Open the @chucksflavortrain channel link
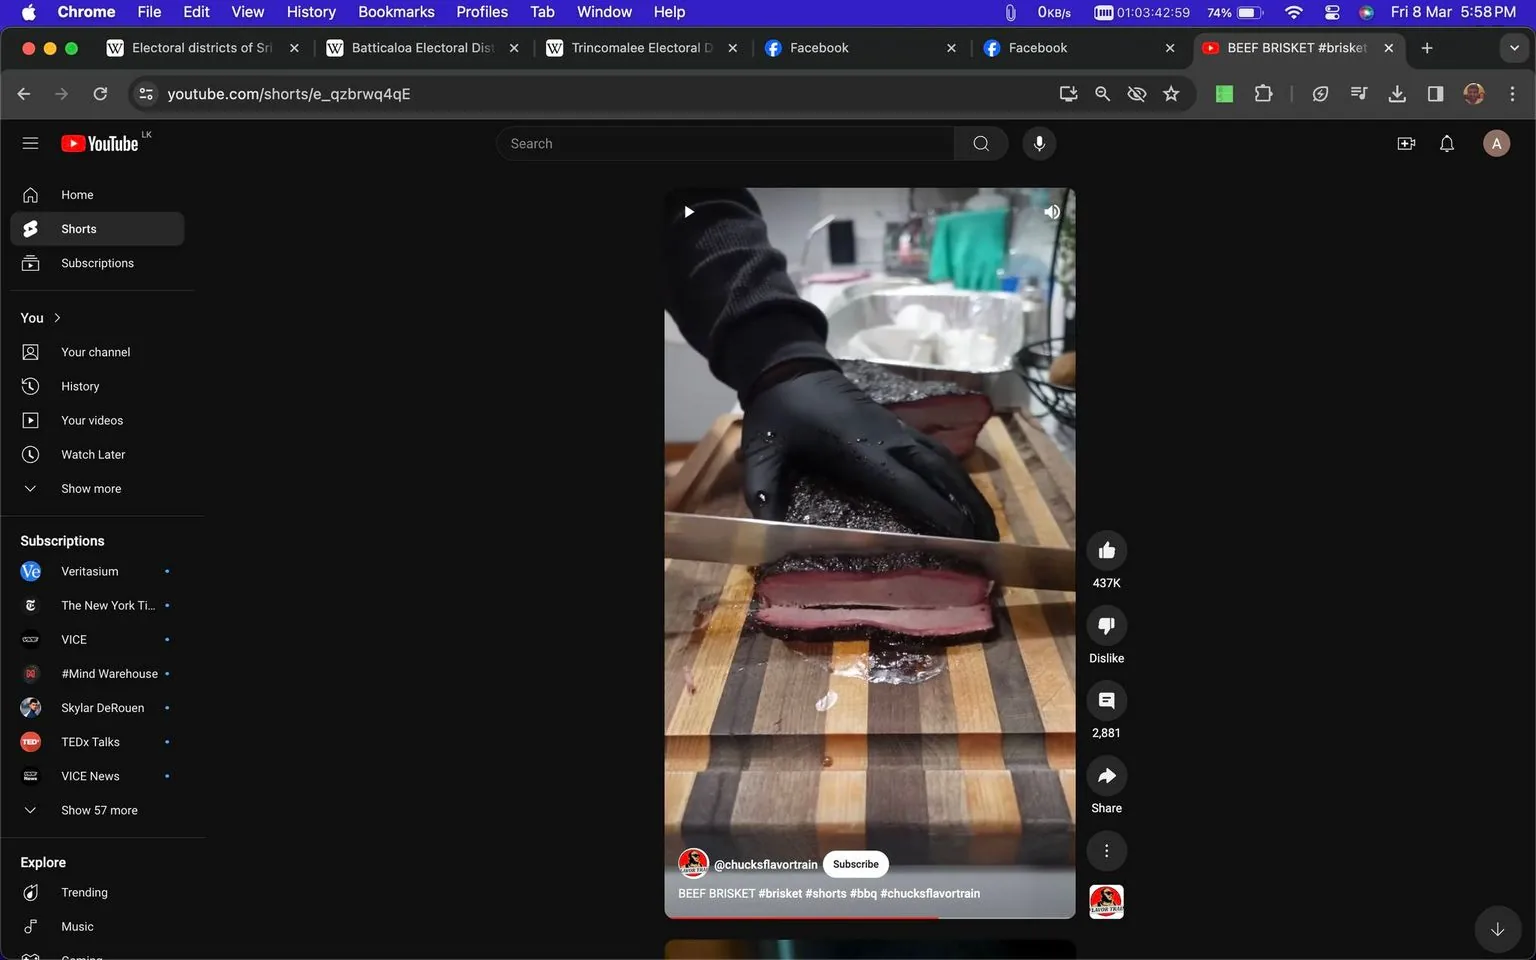Screen dimensions: 1536x960 pyautogui.click(x=765, y=864)
